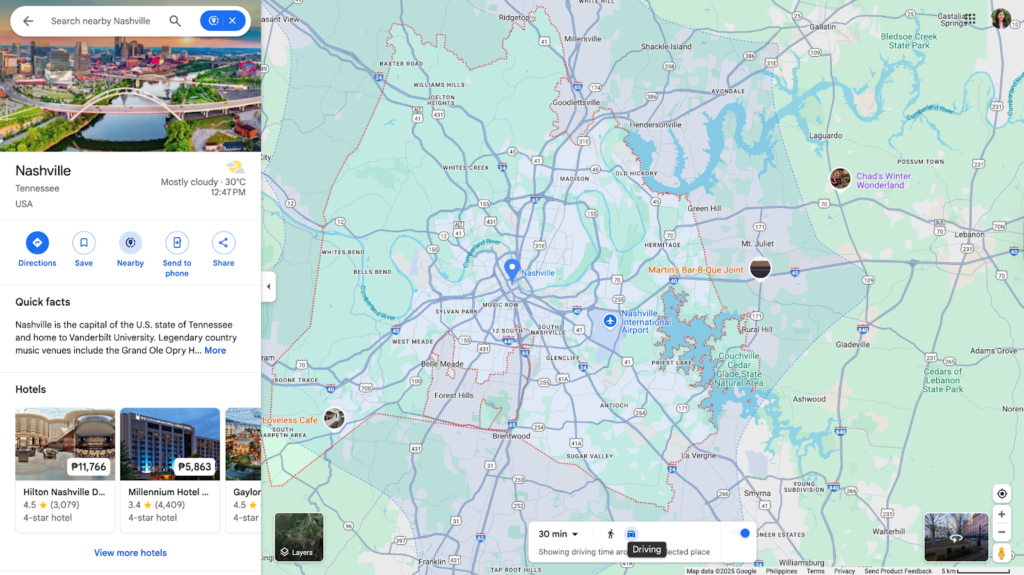Click the magnifier search icon
The width and height of the screenshot is (1024, 575).
175,21
